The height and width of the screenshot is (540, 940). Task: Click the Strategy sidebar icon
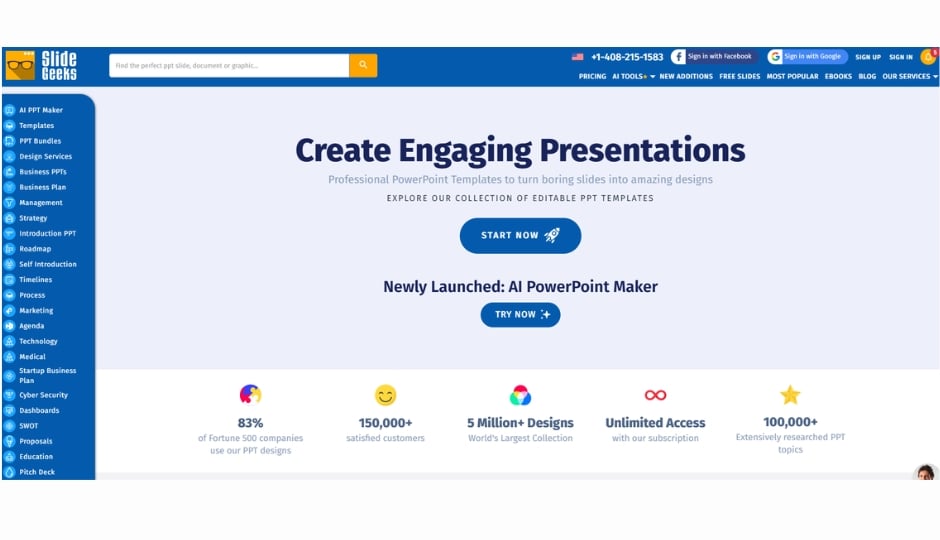click(10, 218)
